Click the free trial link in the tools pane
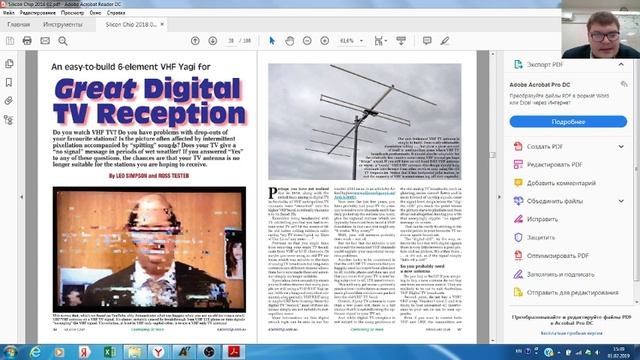The height and width of the screenshot is (360, 640). [x=571, y=333]
